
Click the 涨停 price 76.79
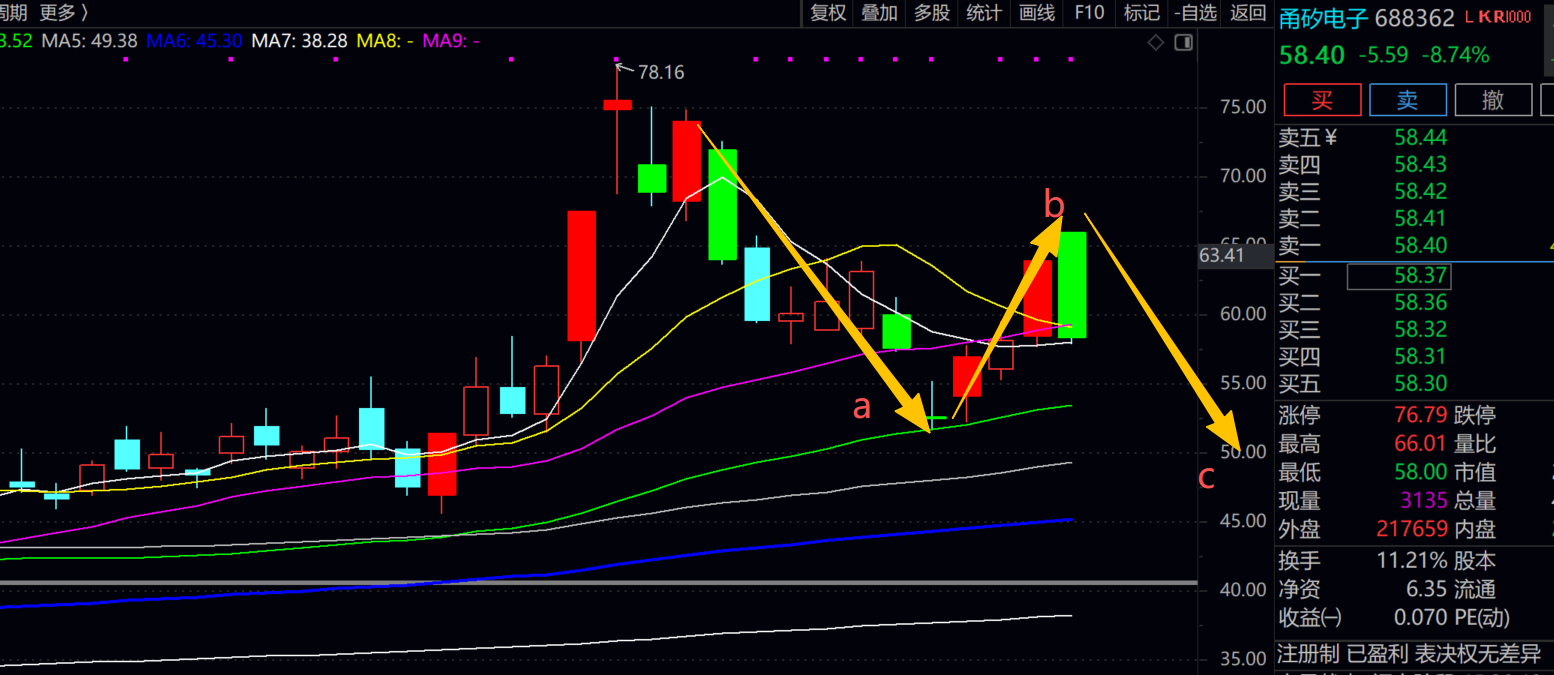(1421, 415)
